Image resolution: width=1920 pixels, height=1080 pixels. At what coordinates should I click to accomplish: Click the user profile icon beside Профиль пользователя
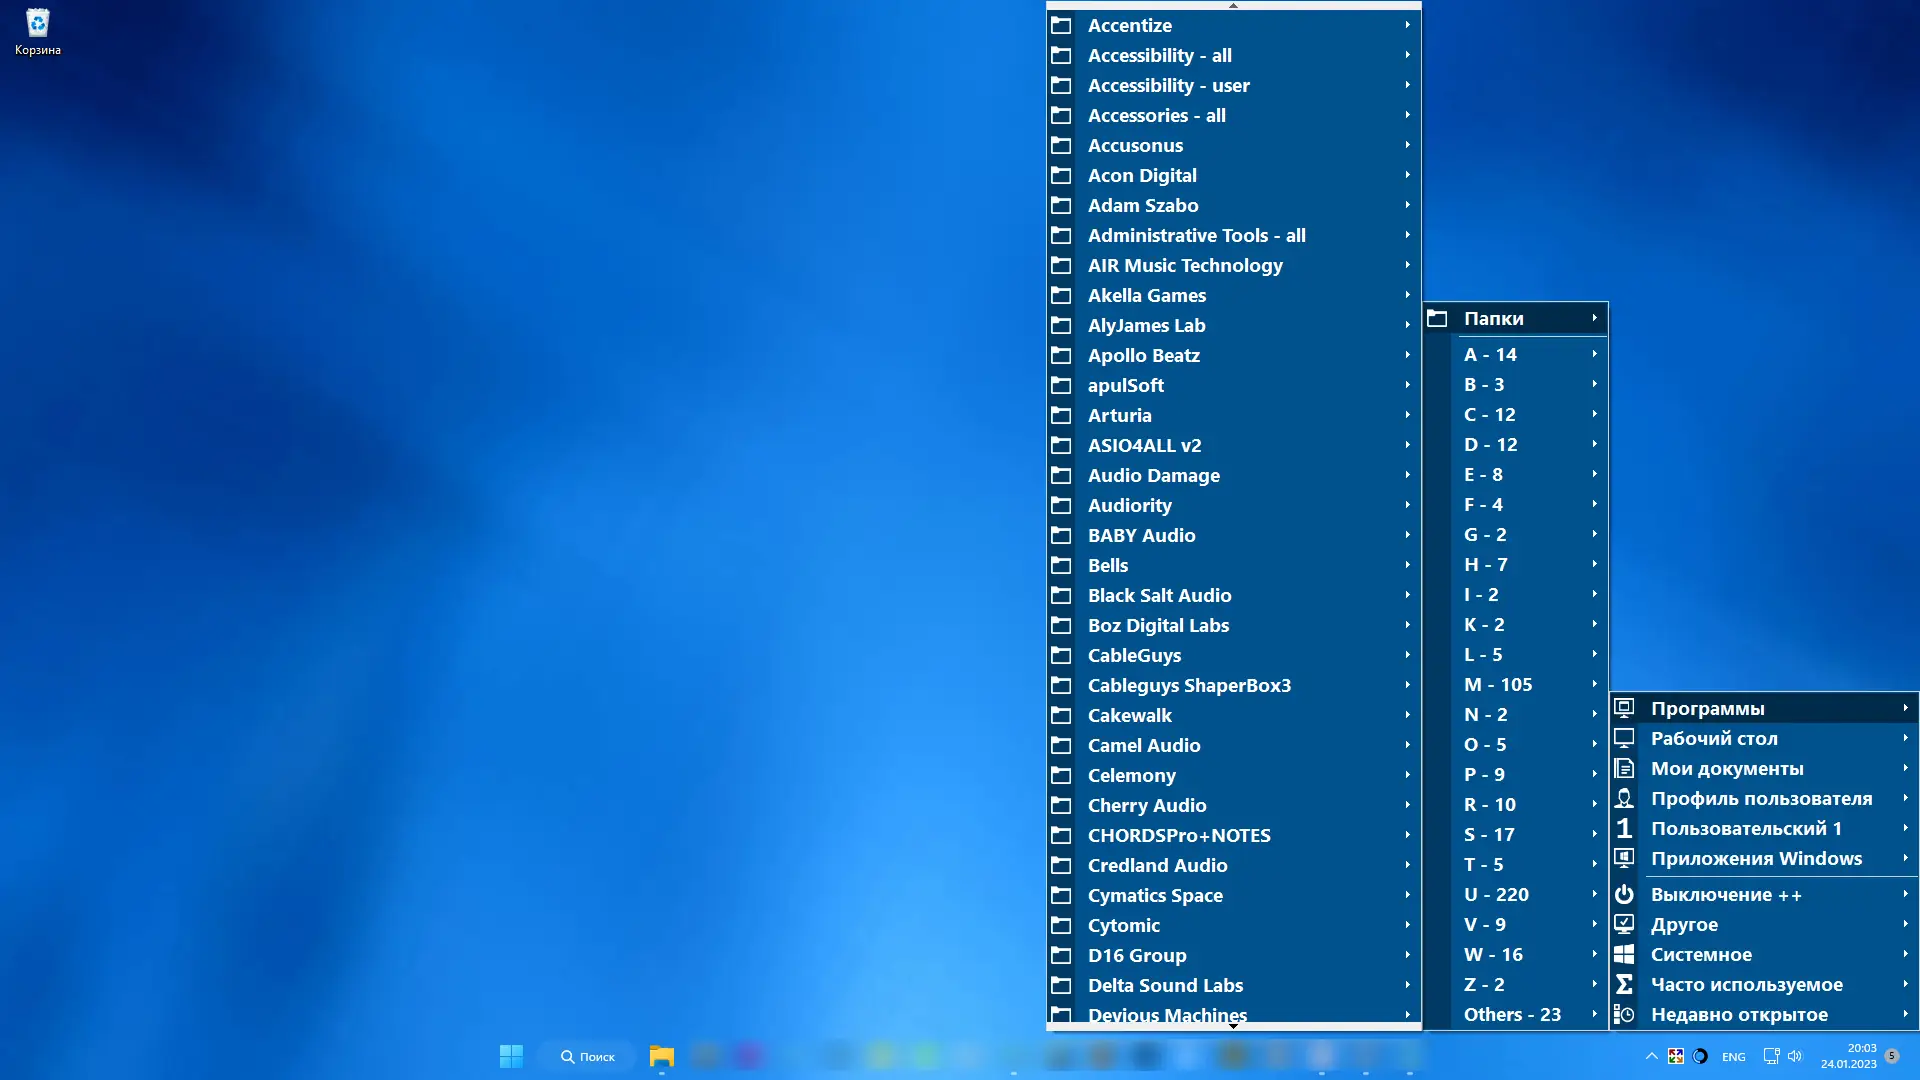(1624, 798)
